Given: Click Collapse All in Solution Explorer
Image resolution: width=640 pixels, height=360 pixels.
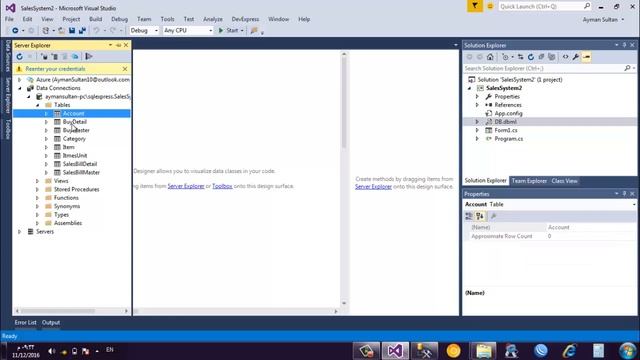Looking at the screenshot, I should click(541, 57).
